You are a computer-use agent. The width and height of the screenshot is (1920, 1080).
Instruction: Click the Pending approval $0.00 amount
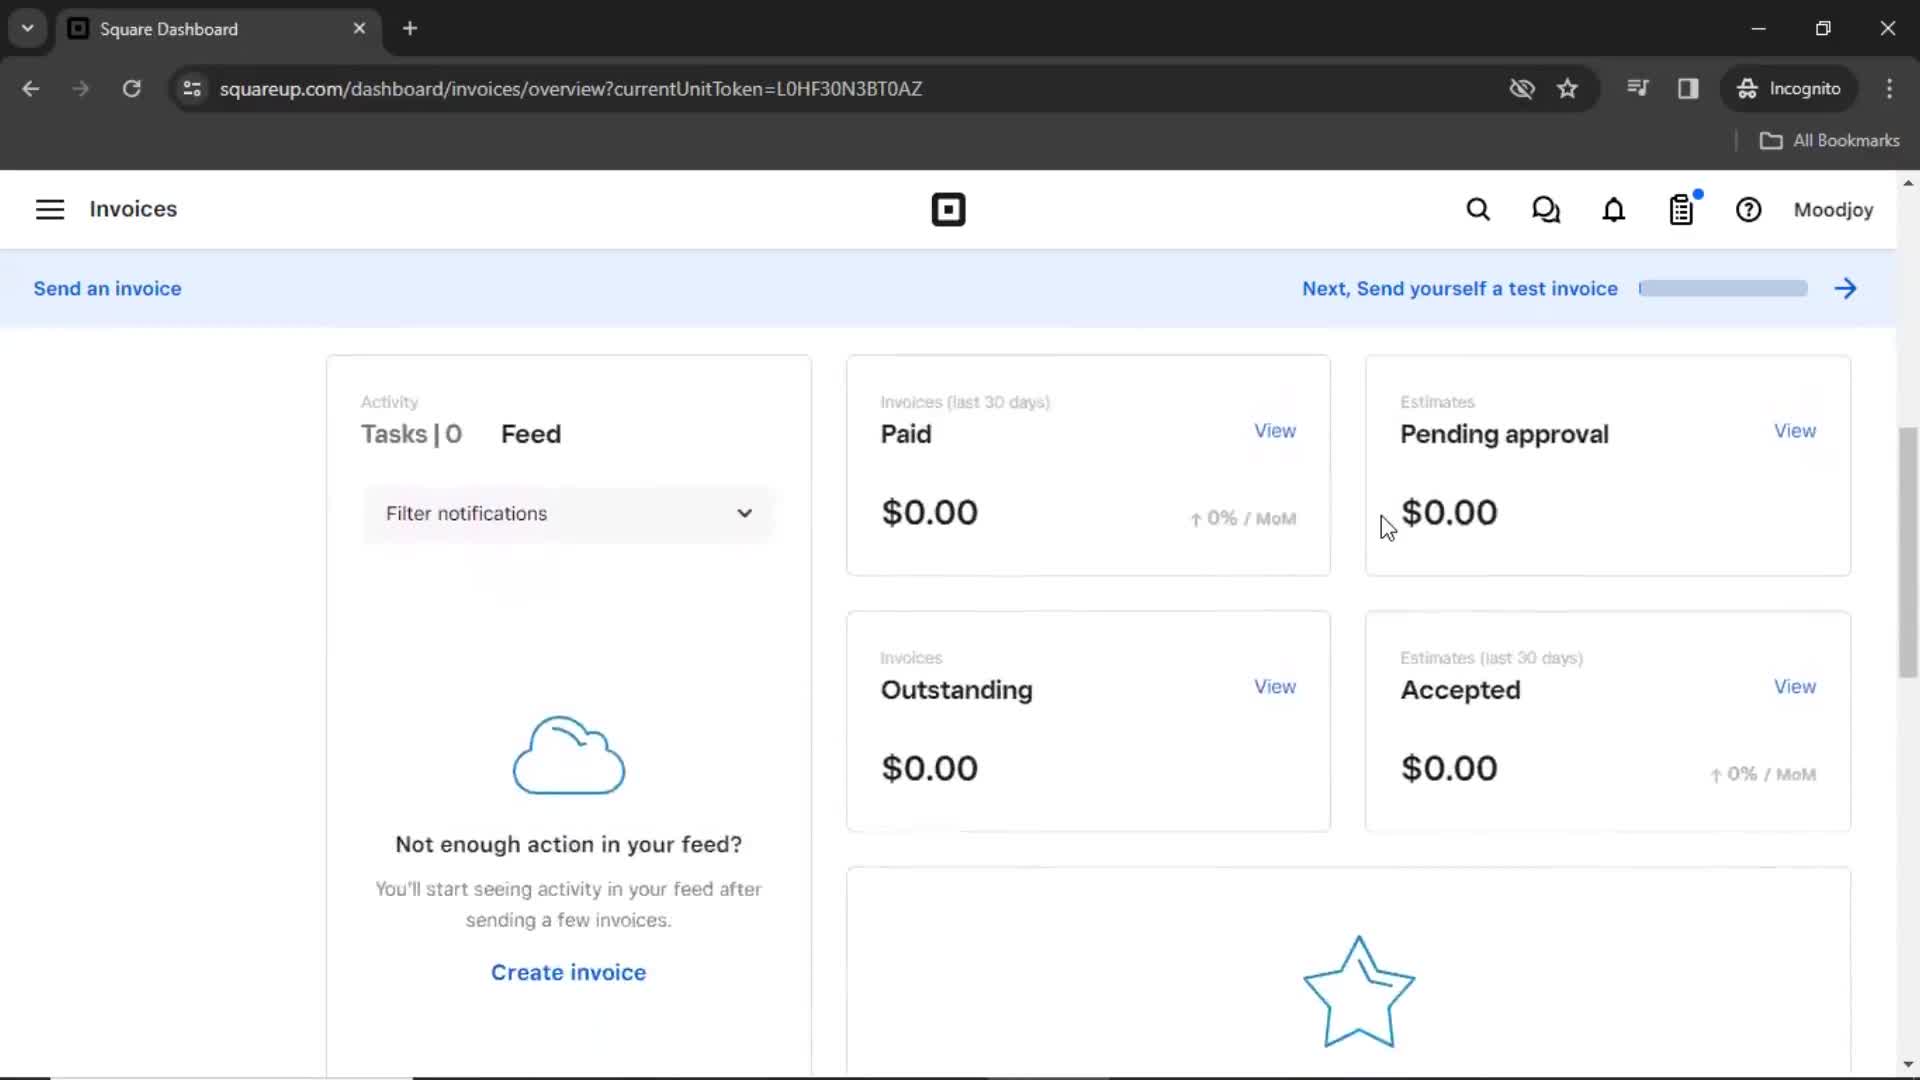click(1449, 512)
